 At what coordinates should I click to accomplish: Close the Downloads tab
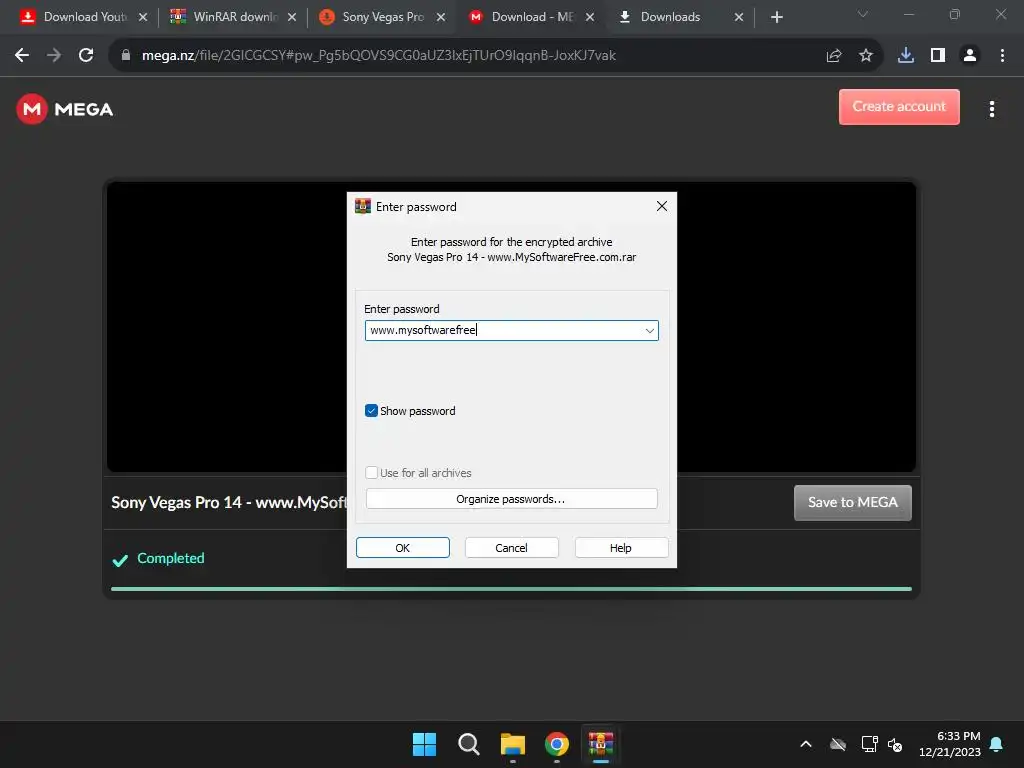[x=739, y=17]
